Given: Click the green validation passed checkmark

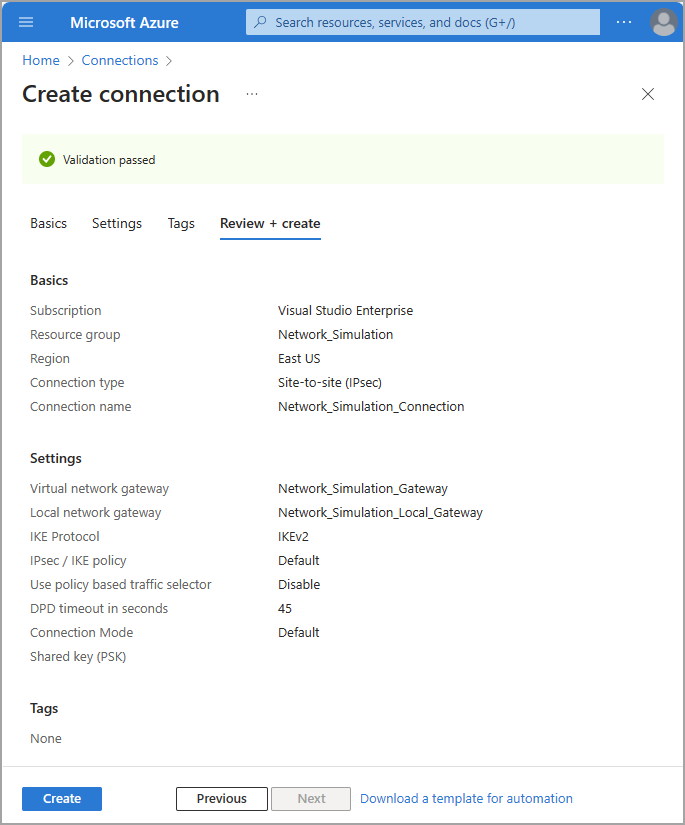Looking at the screenshot, I should pos(47,159).
